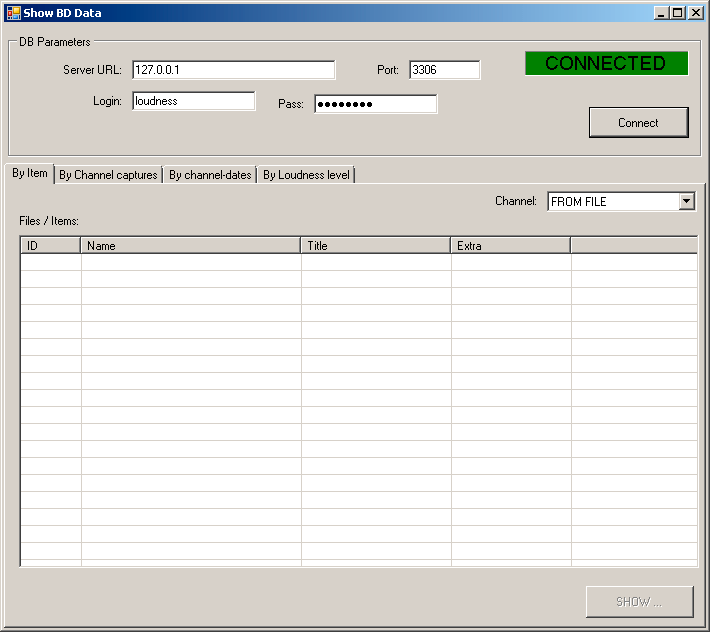Switch to the By Item tab
The height and width of the screenshot is (632, 710).
pyautogui.click(x=29, y=173)
